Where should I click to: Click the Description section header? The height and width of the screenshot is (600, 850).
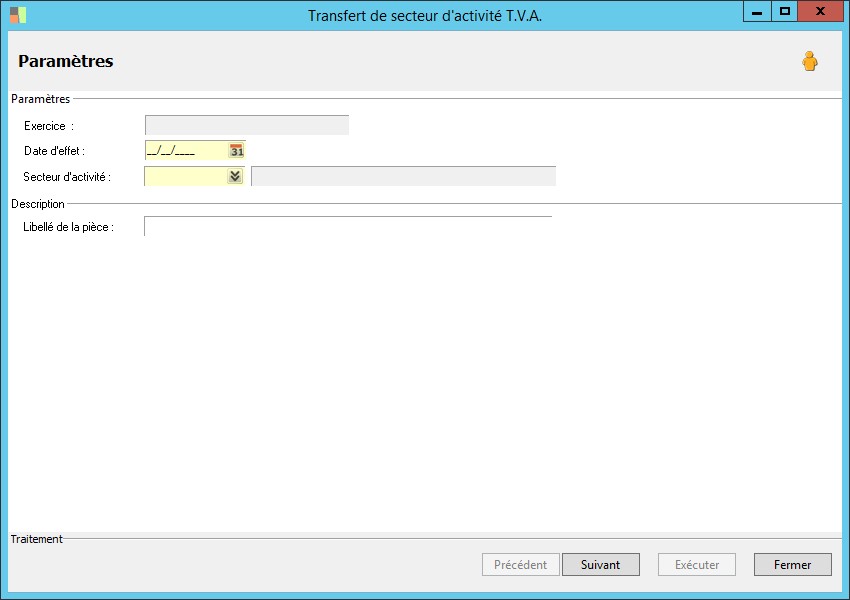click(38, 204)
